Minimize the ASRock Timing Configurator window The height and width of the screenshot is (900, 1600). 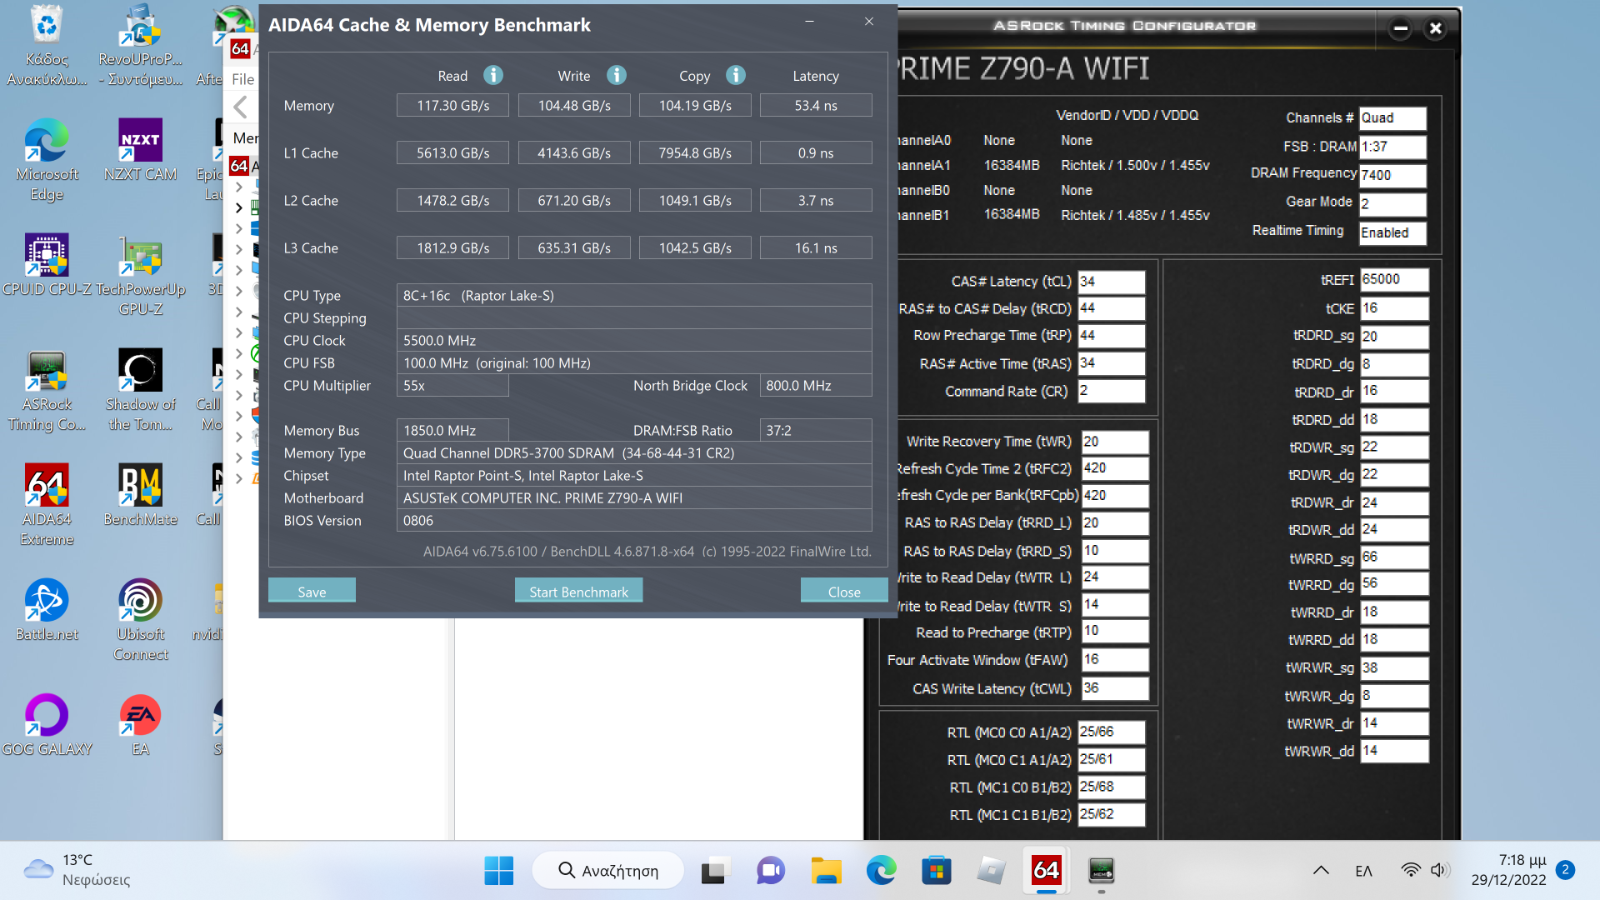[x=1401, y=28]
